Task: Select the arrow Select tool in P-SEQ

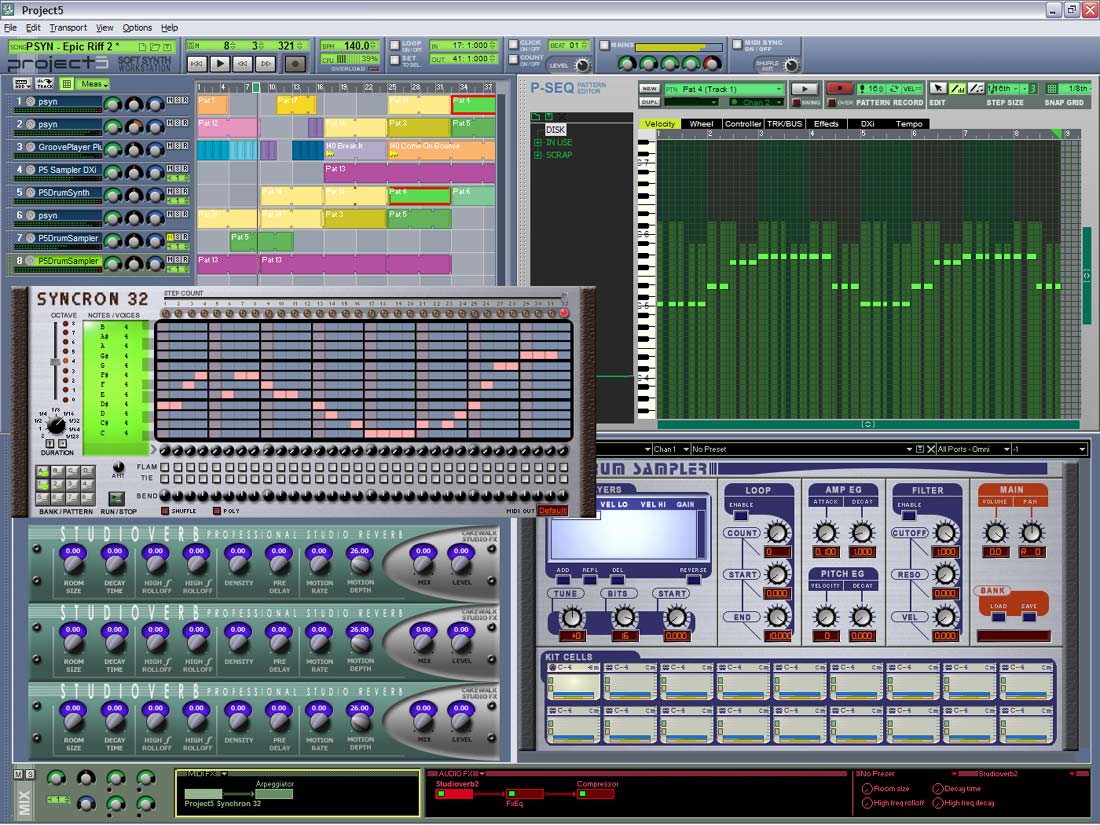Action: click(938, 88)
